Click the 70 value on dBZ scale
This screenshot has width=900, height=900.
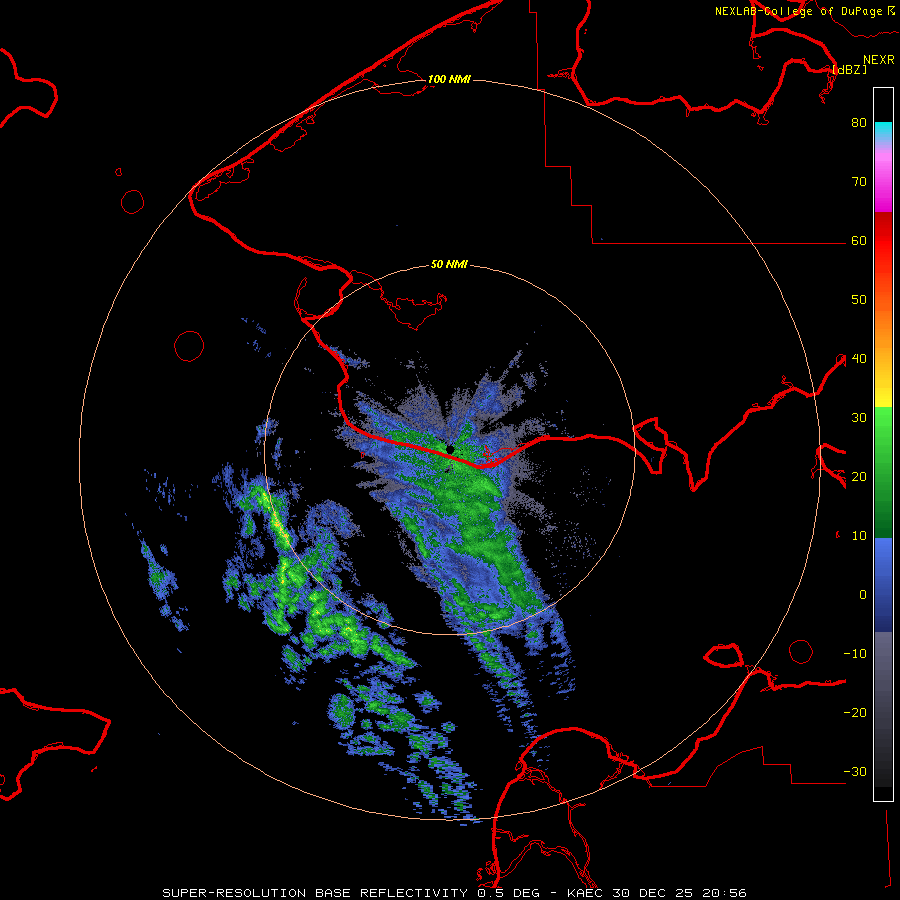point(859,182)
